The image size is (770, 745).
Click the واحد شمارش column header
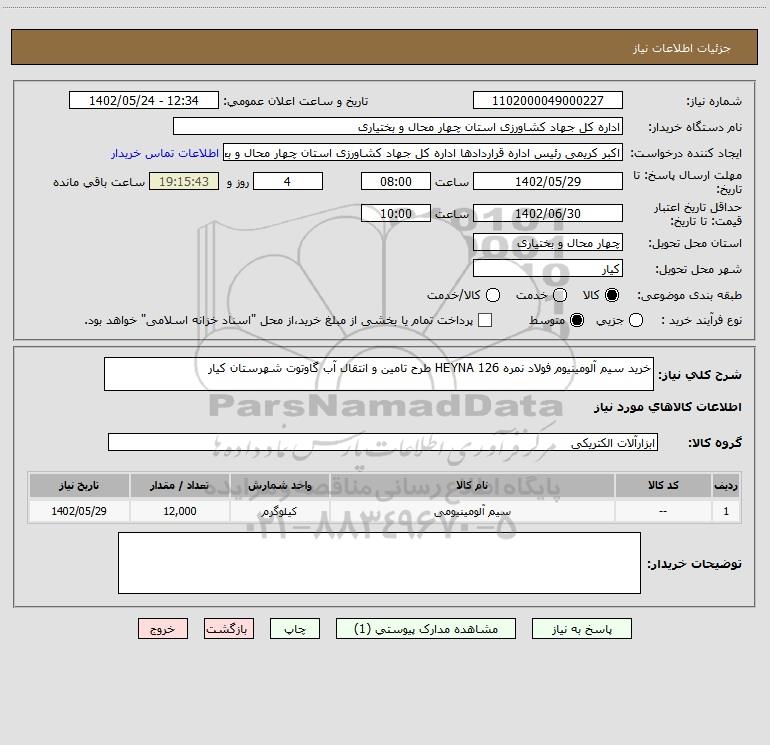(279, 485)
